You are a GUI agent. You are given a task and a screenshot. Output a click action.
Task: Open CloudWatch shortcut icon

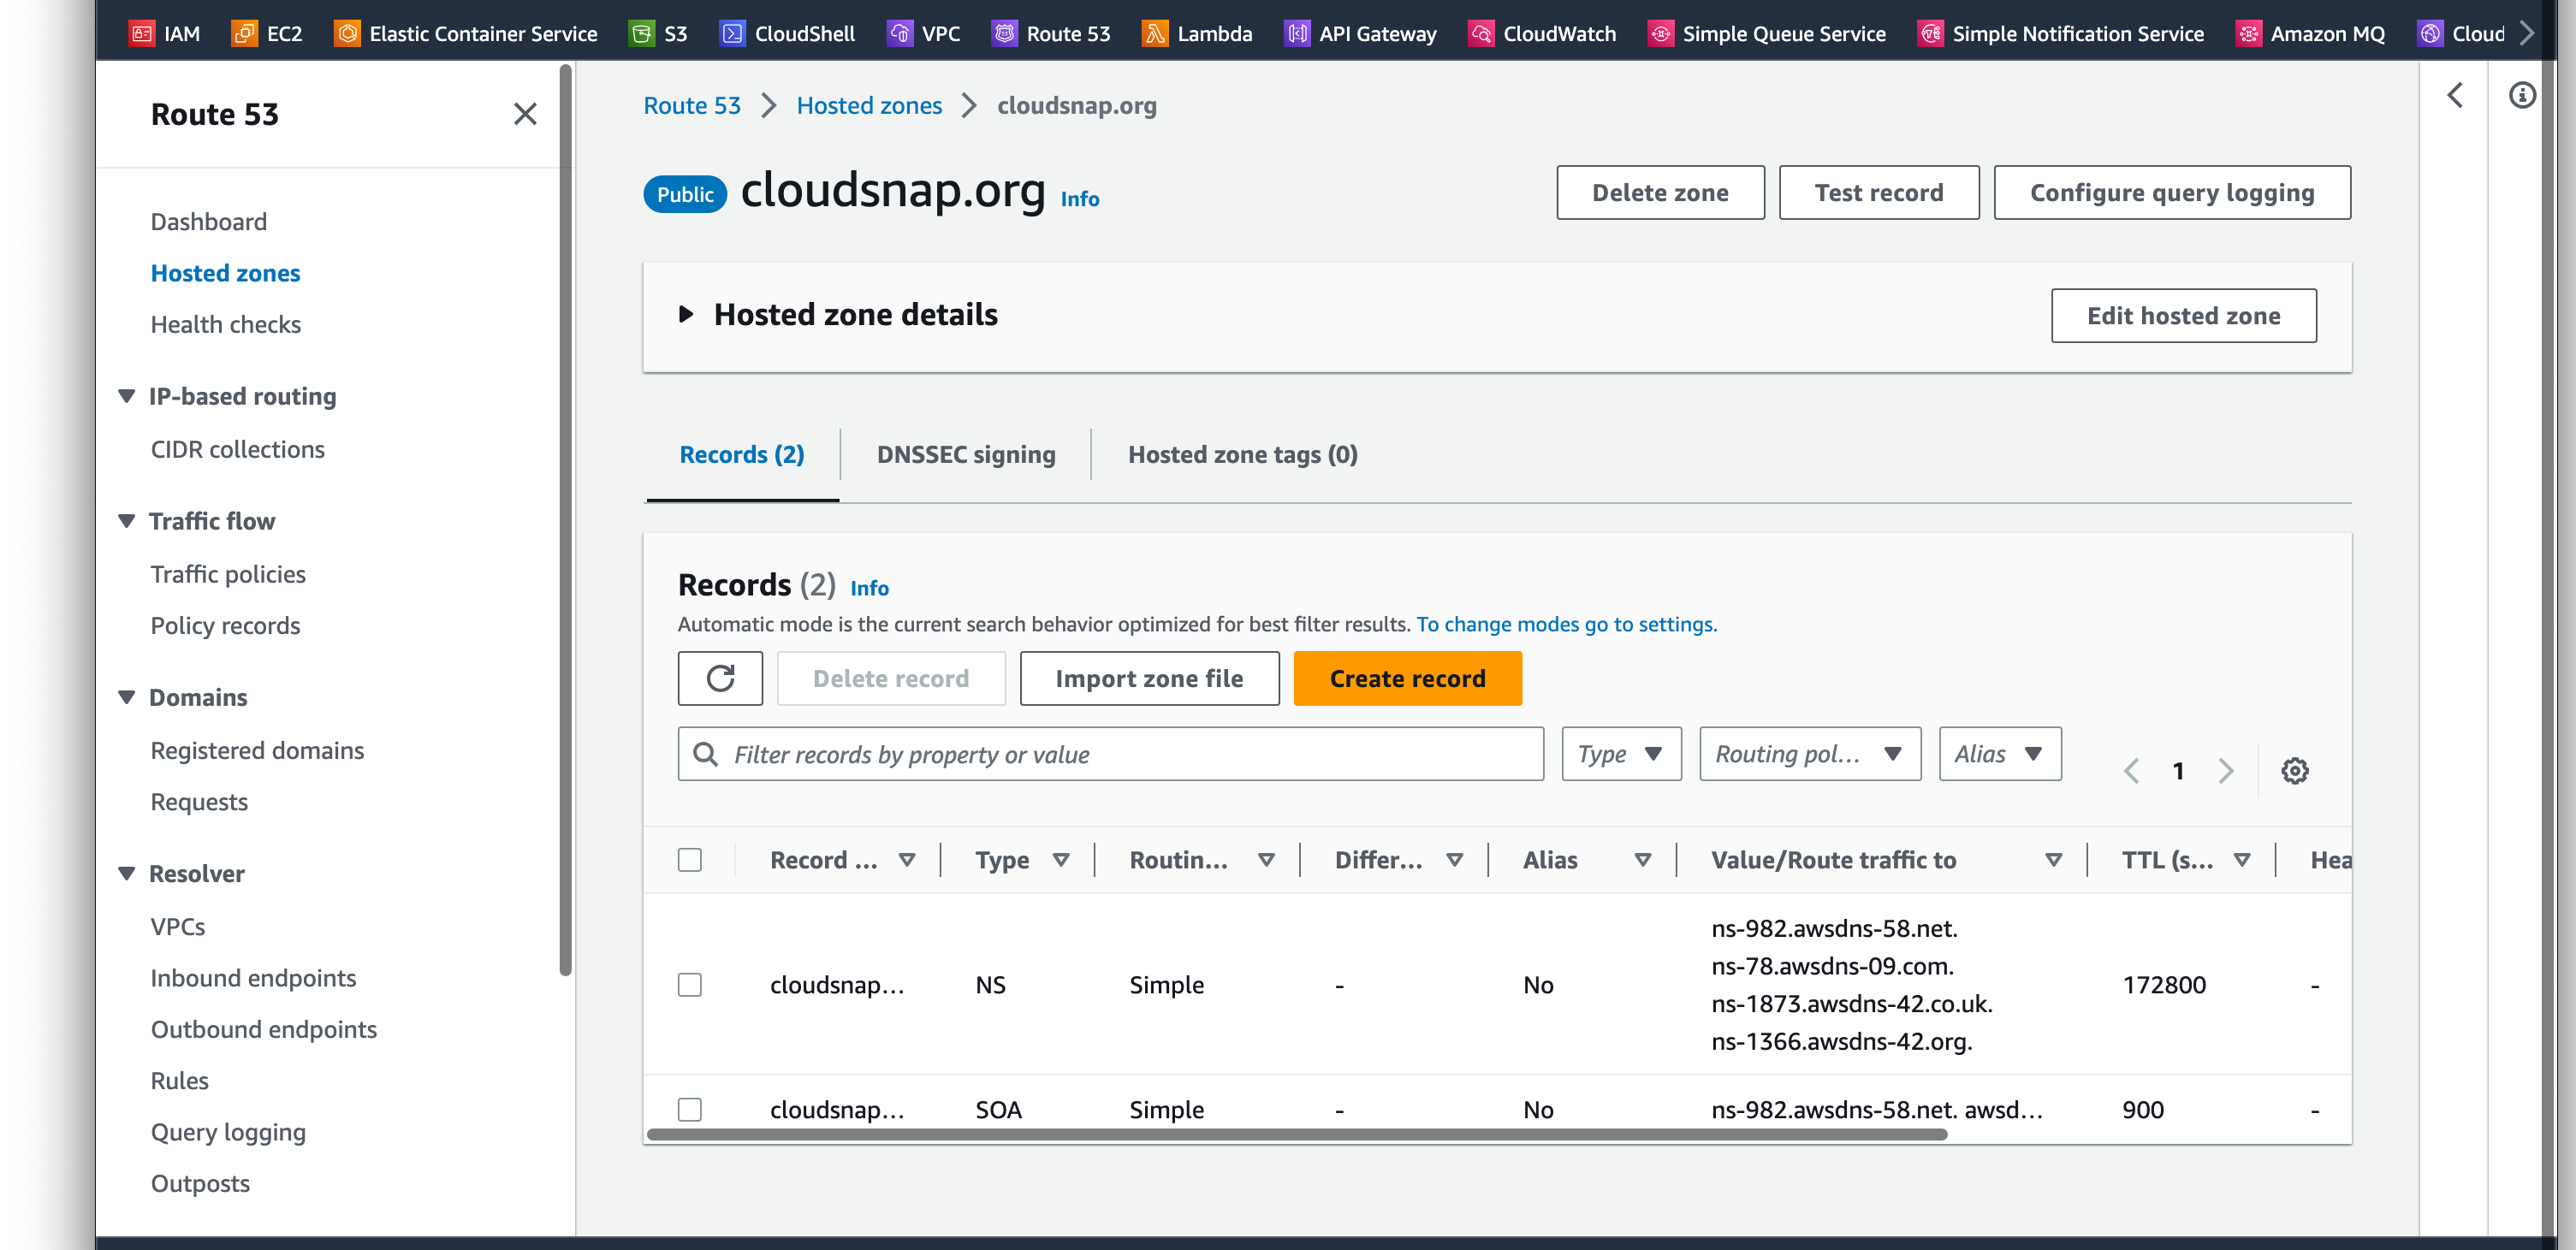click(1481, 33)
